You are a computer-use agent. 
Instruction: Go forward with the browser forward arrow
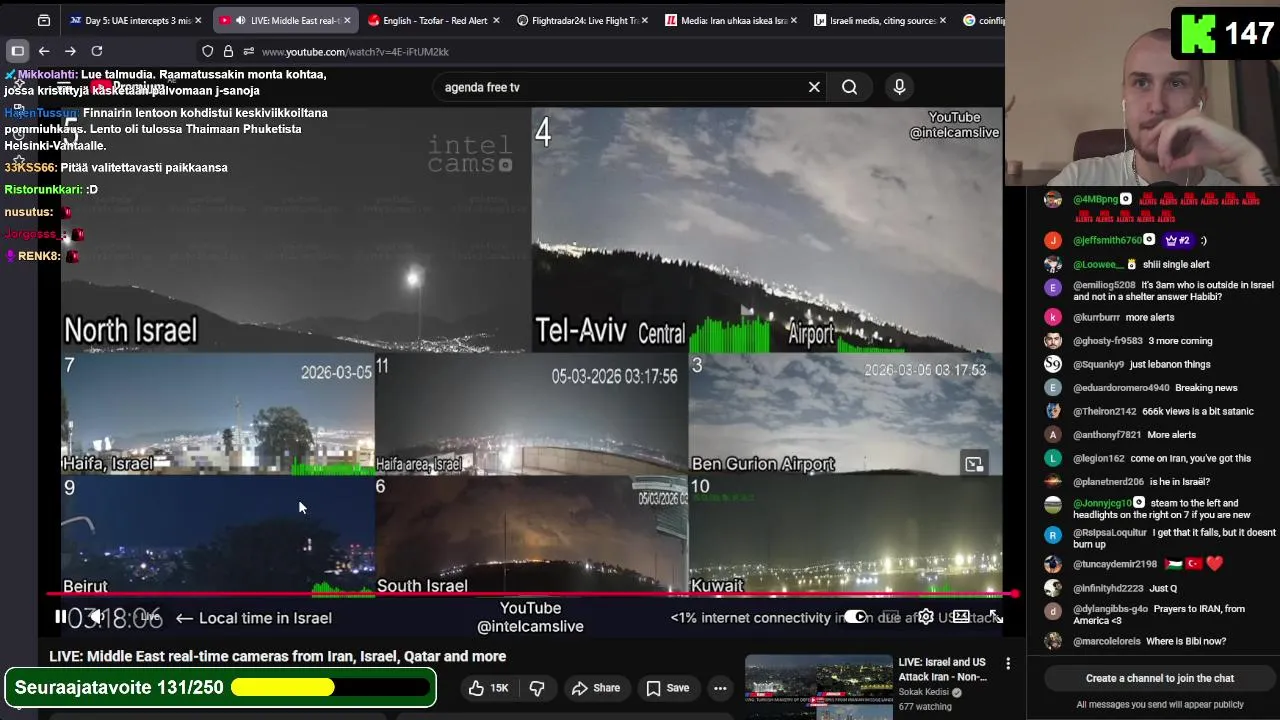pos(70,51)
